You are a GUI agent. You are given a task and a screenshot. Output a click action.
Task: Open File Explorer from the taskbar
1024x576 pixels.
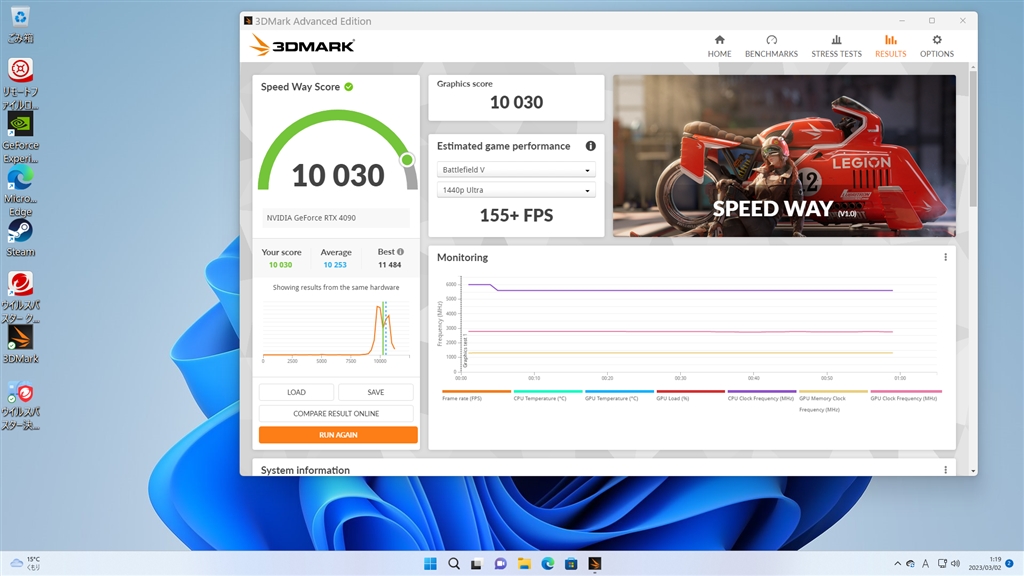[x=524, y=564]
